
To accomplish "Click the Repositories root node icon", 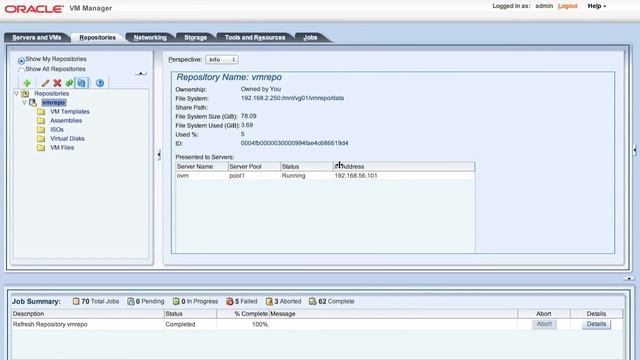I will [x=25, y=93].
